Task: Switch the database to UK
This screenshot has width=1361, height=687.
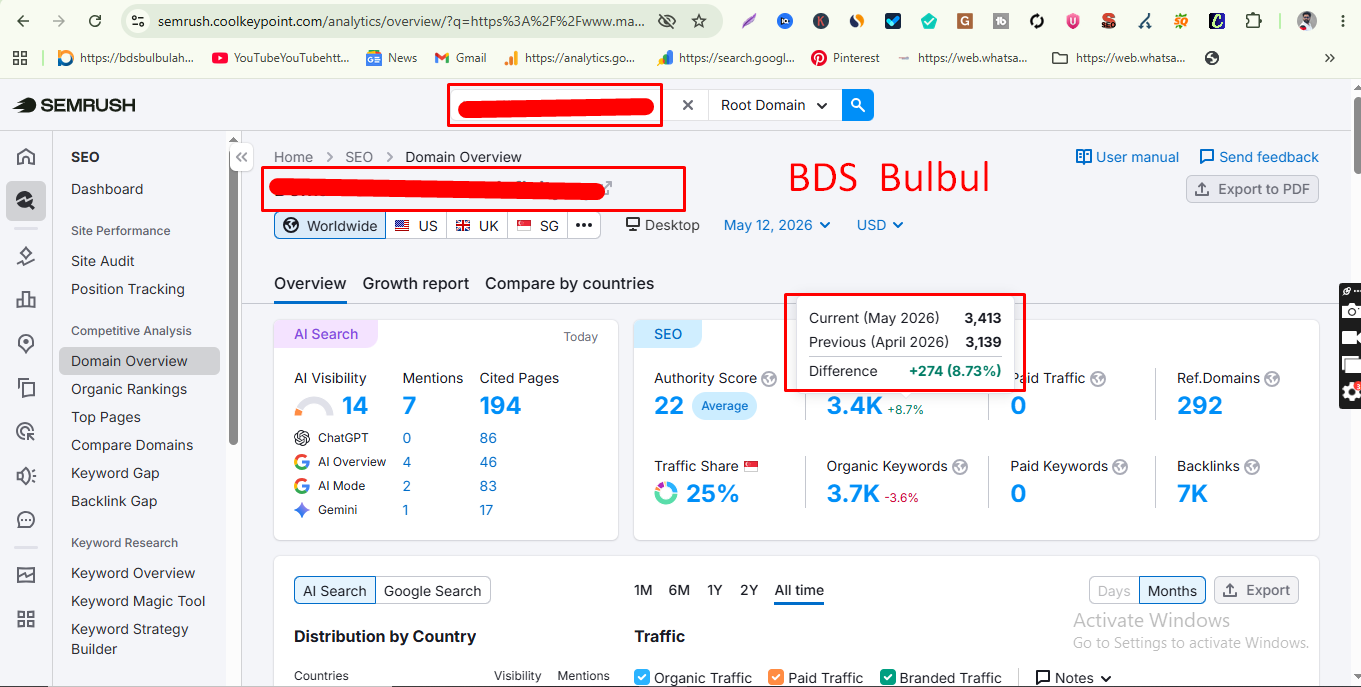Action: [477, 225]
